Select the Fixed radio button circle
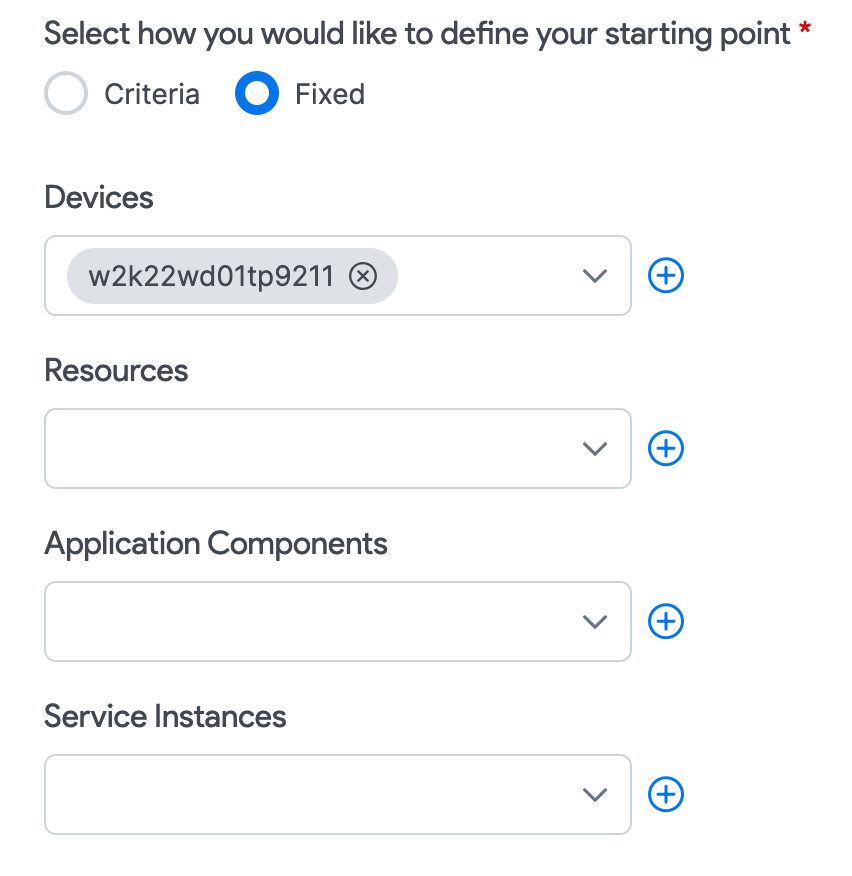This screenshot has height=876, width=852. [x=257, y=95]
